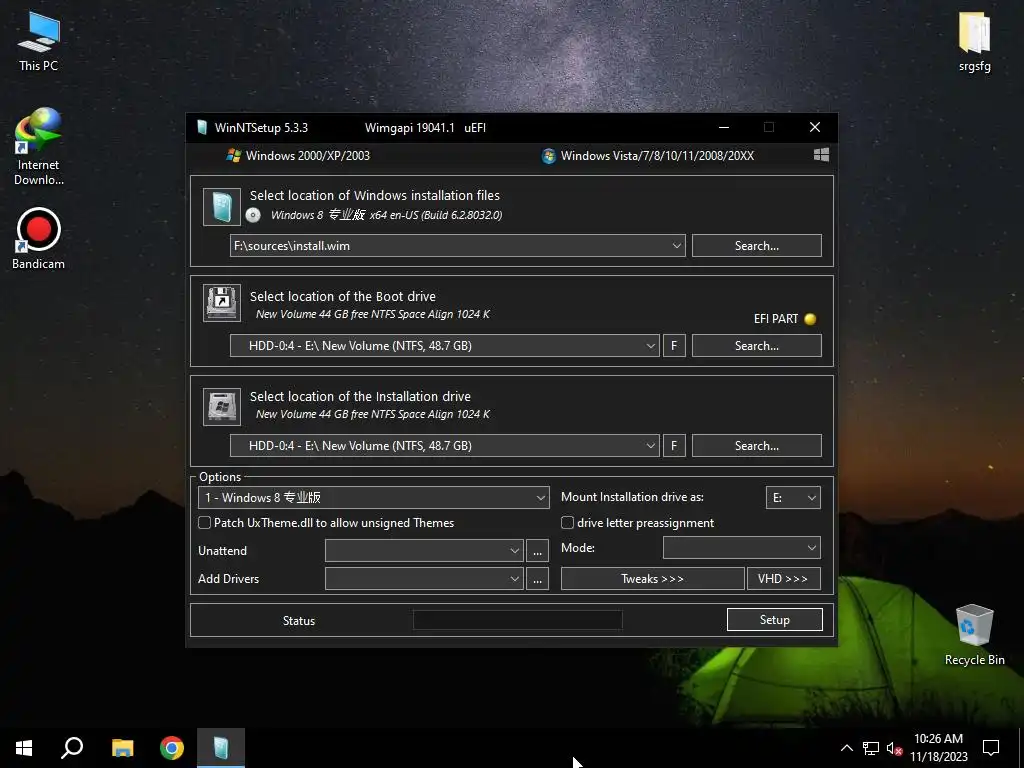Switch to Windows Vista/7/8/10/11/2008/20XX tab
Image resolution: width=1024 pixels, height=768 pixels.
pos(648,155)
